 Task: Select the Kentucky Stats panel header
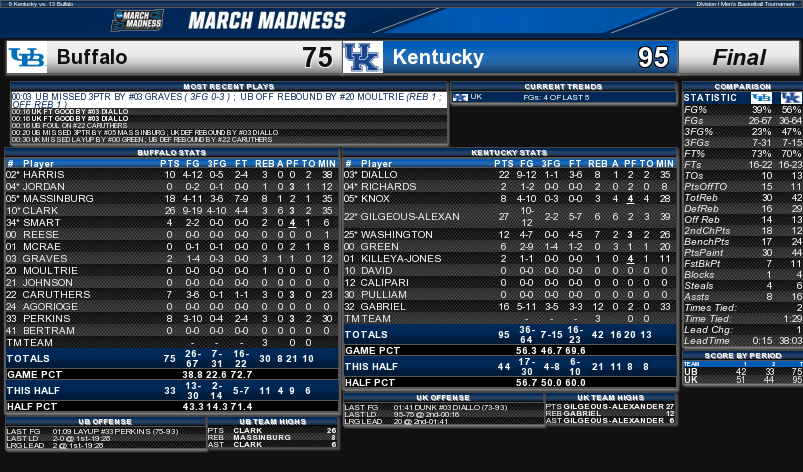pyautogui.click(x=509, y=153)
